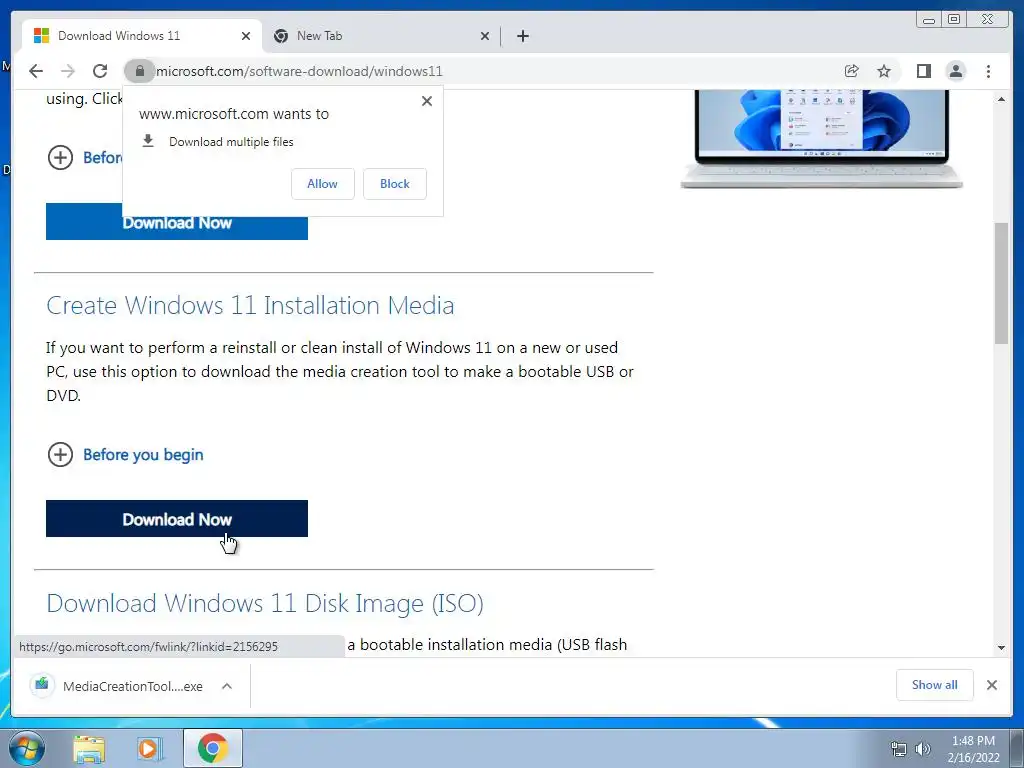Launch Windows Media Player from taskbar
This screenshot has height=768, width=1024.
click(150, 749)
